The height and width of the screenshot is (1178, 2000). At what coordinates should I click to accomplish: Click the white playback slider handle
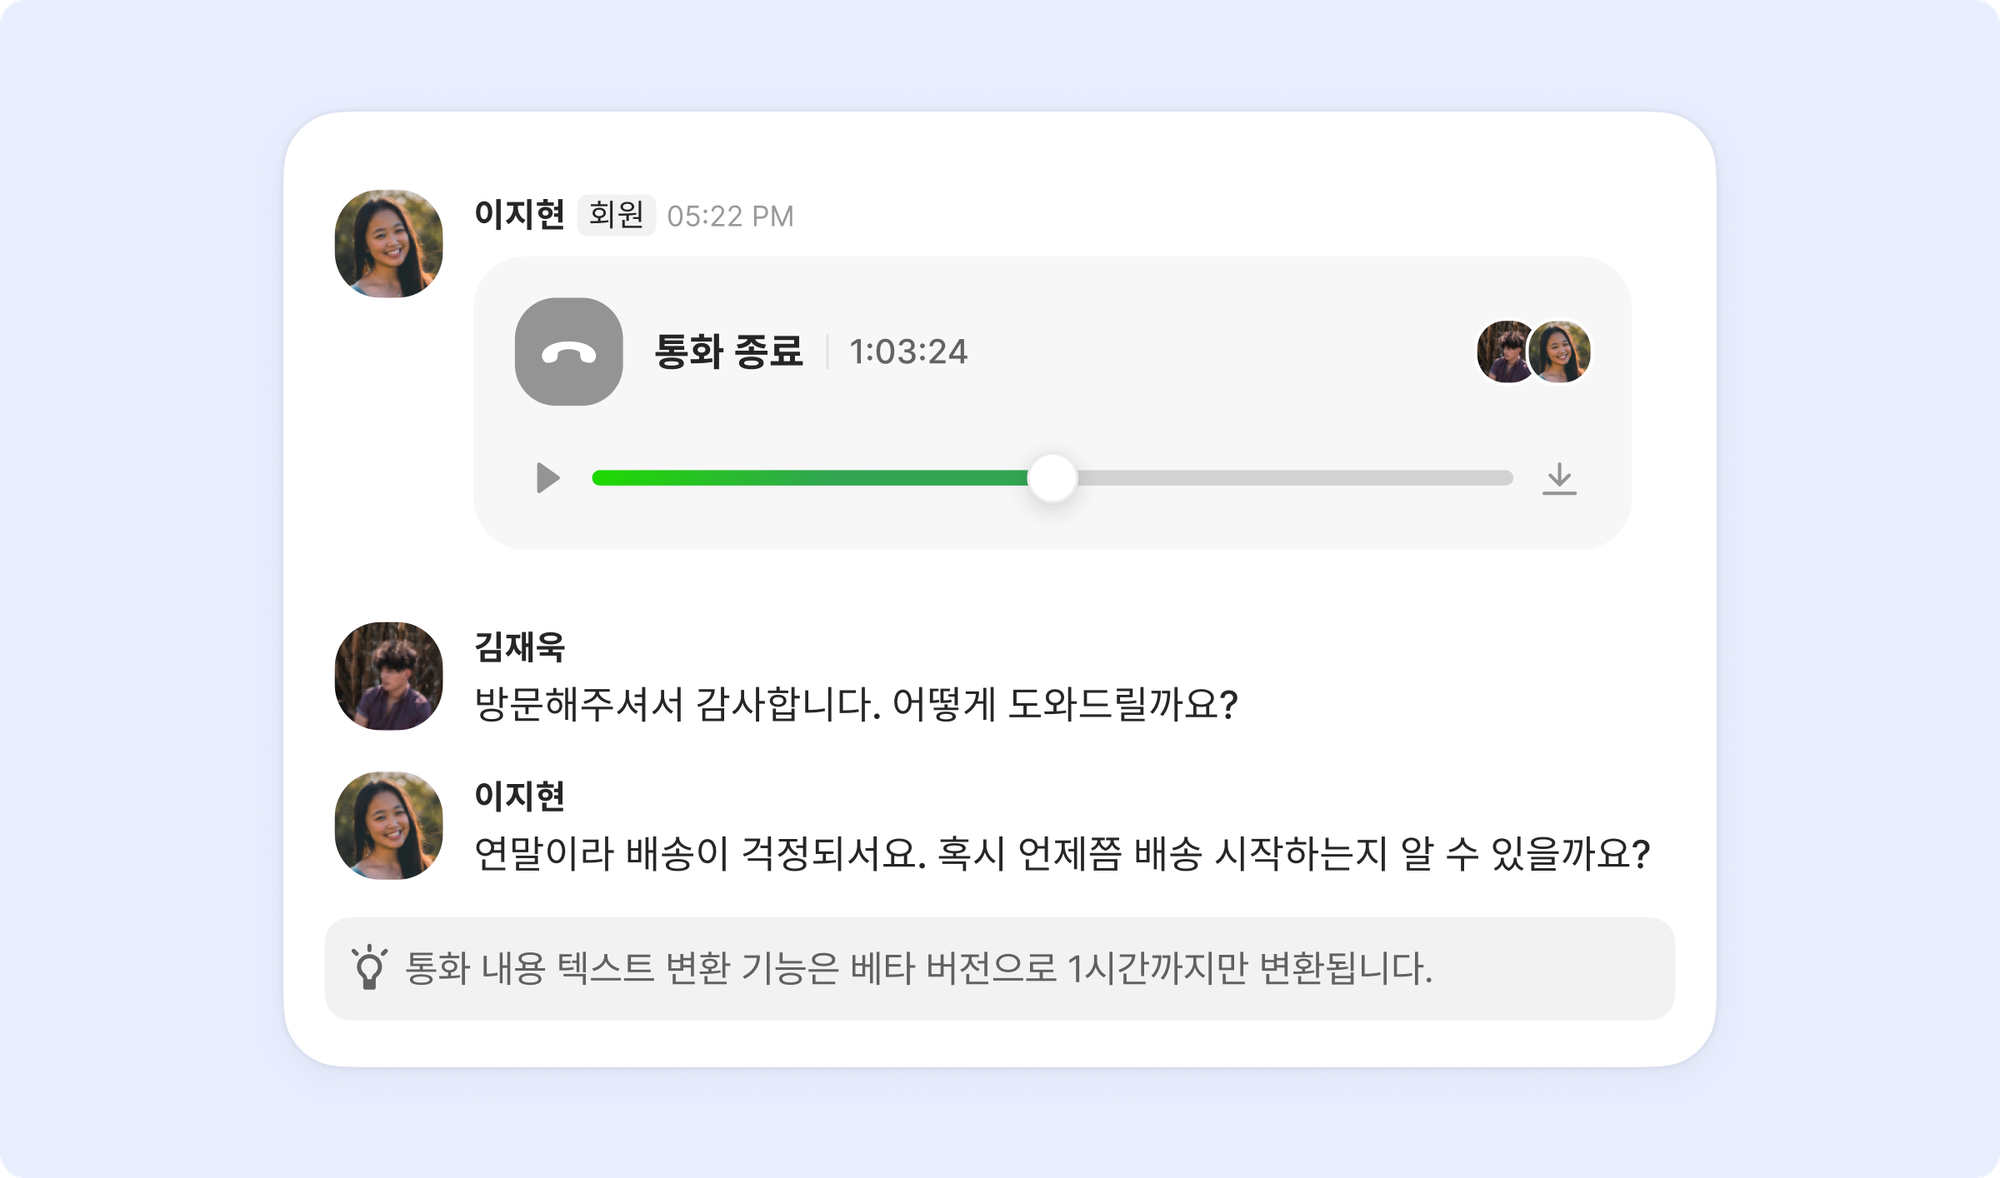[x=1052, y=478]
